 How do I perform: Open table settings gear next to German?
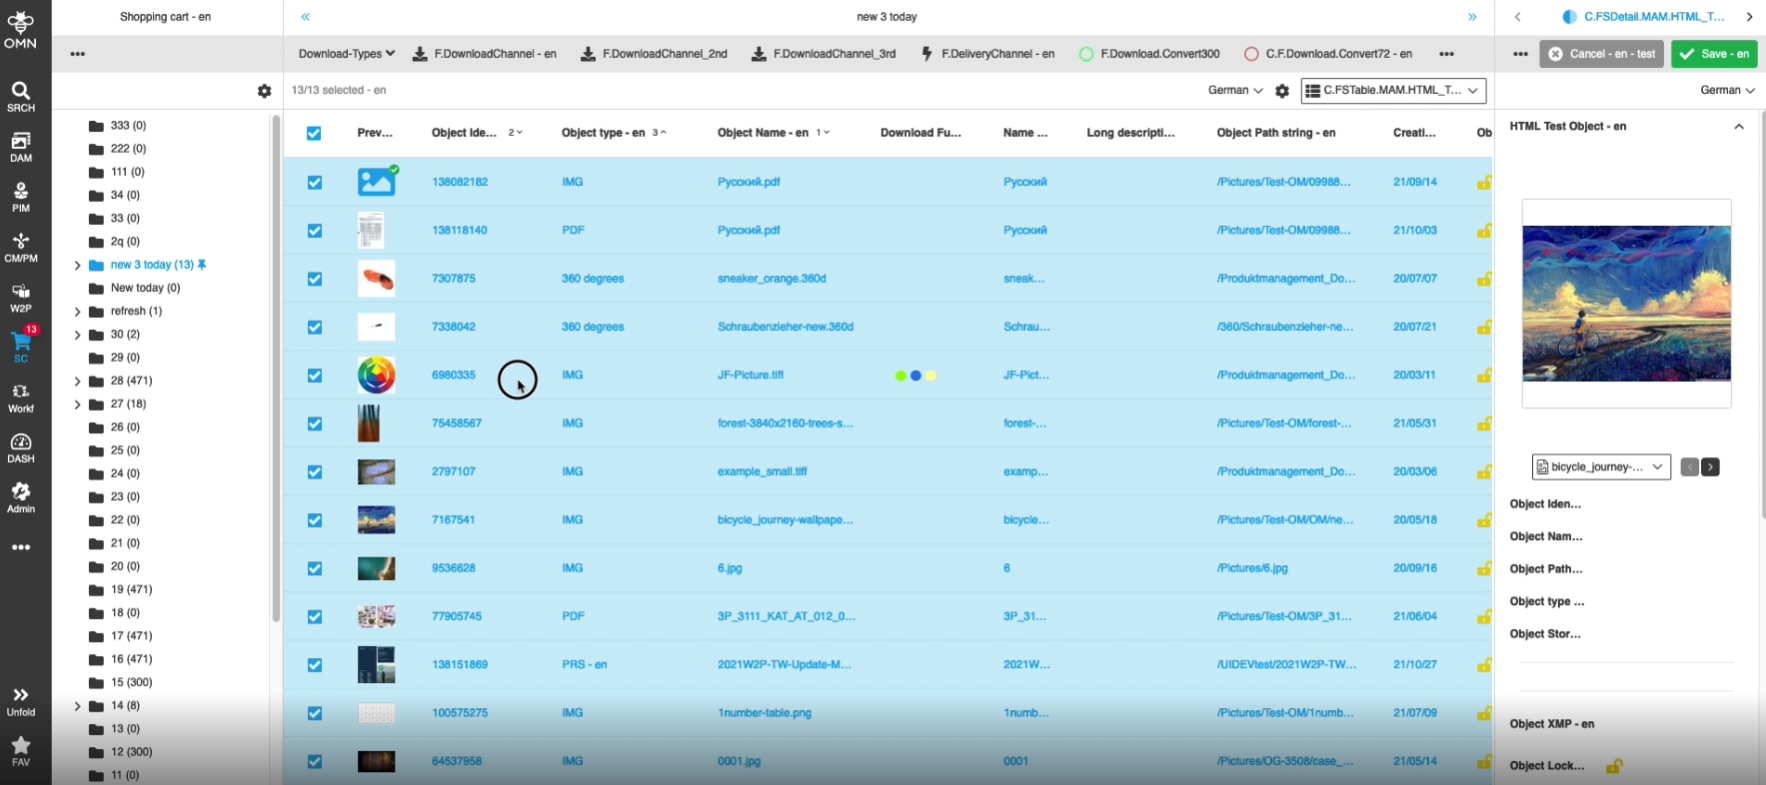coord(1282,91)
